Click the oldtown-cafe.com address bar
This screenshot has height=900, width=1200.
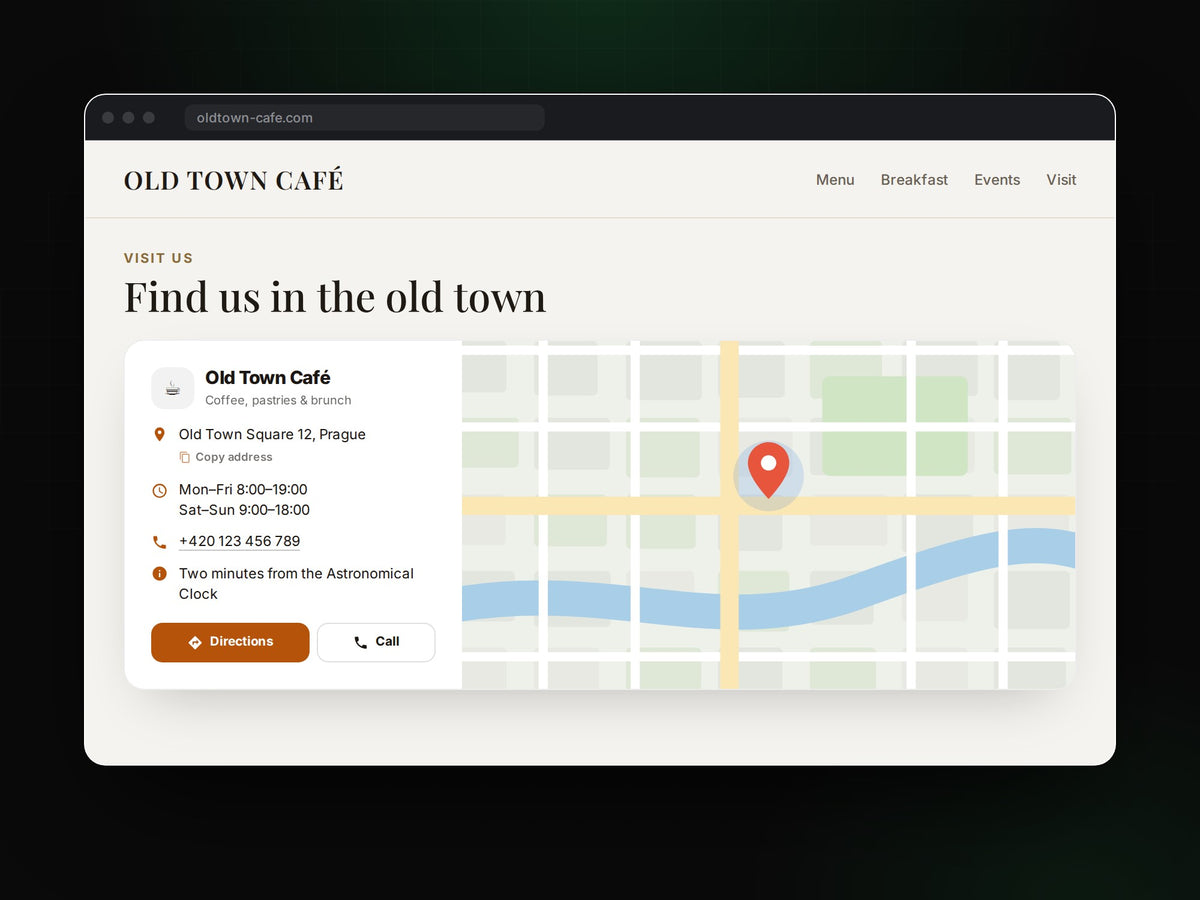pos(365,118)
